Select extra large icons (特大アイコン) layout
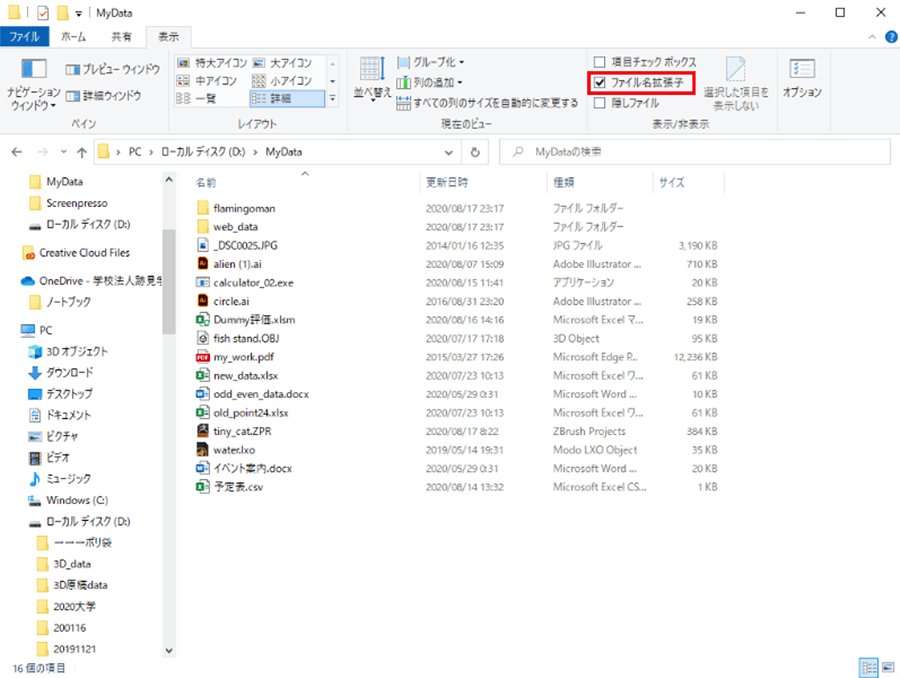This screenshot has height=678, width=900. [x=212, y=63]
